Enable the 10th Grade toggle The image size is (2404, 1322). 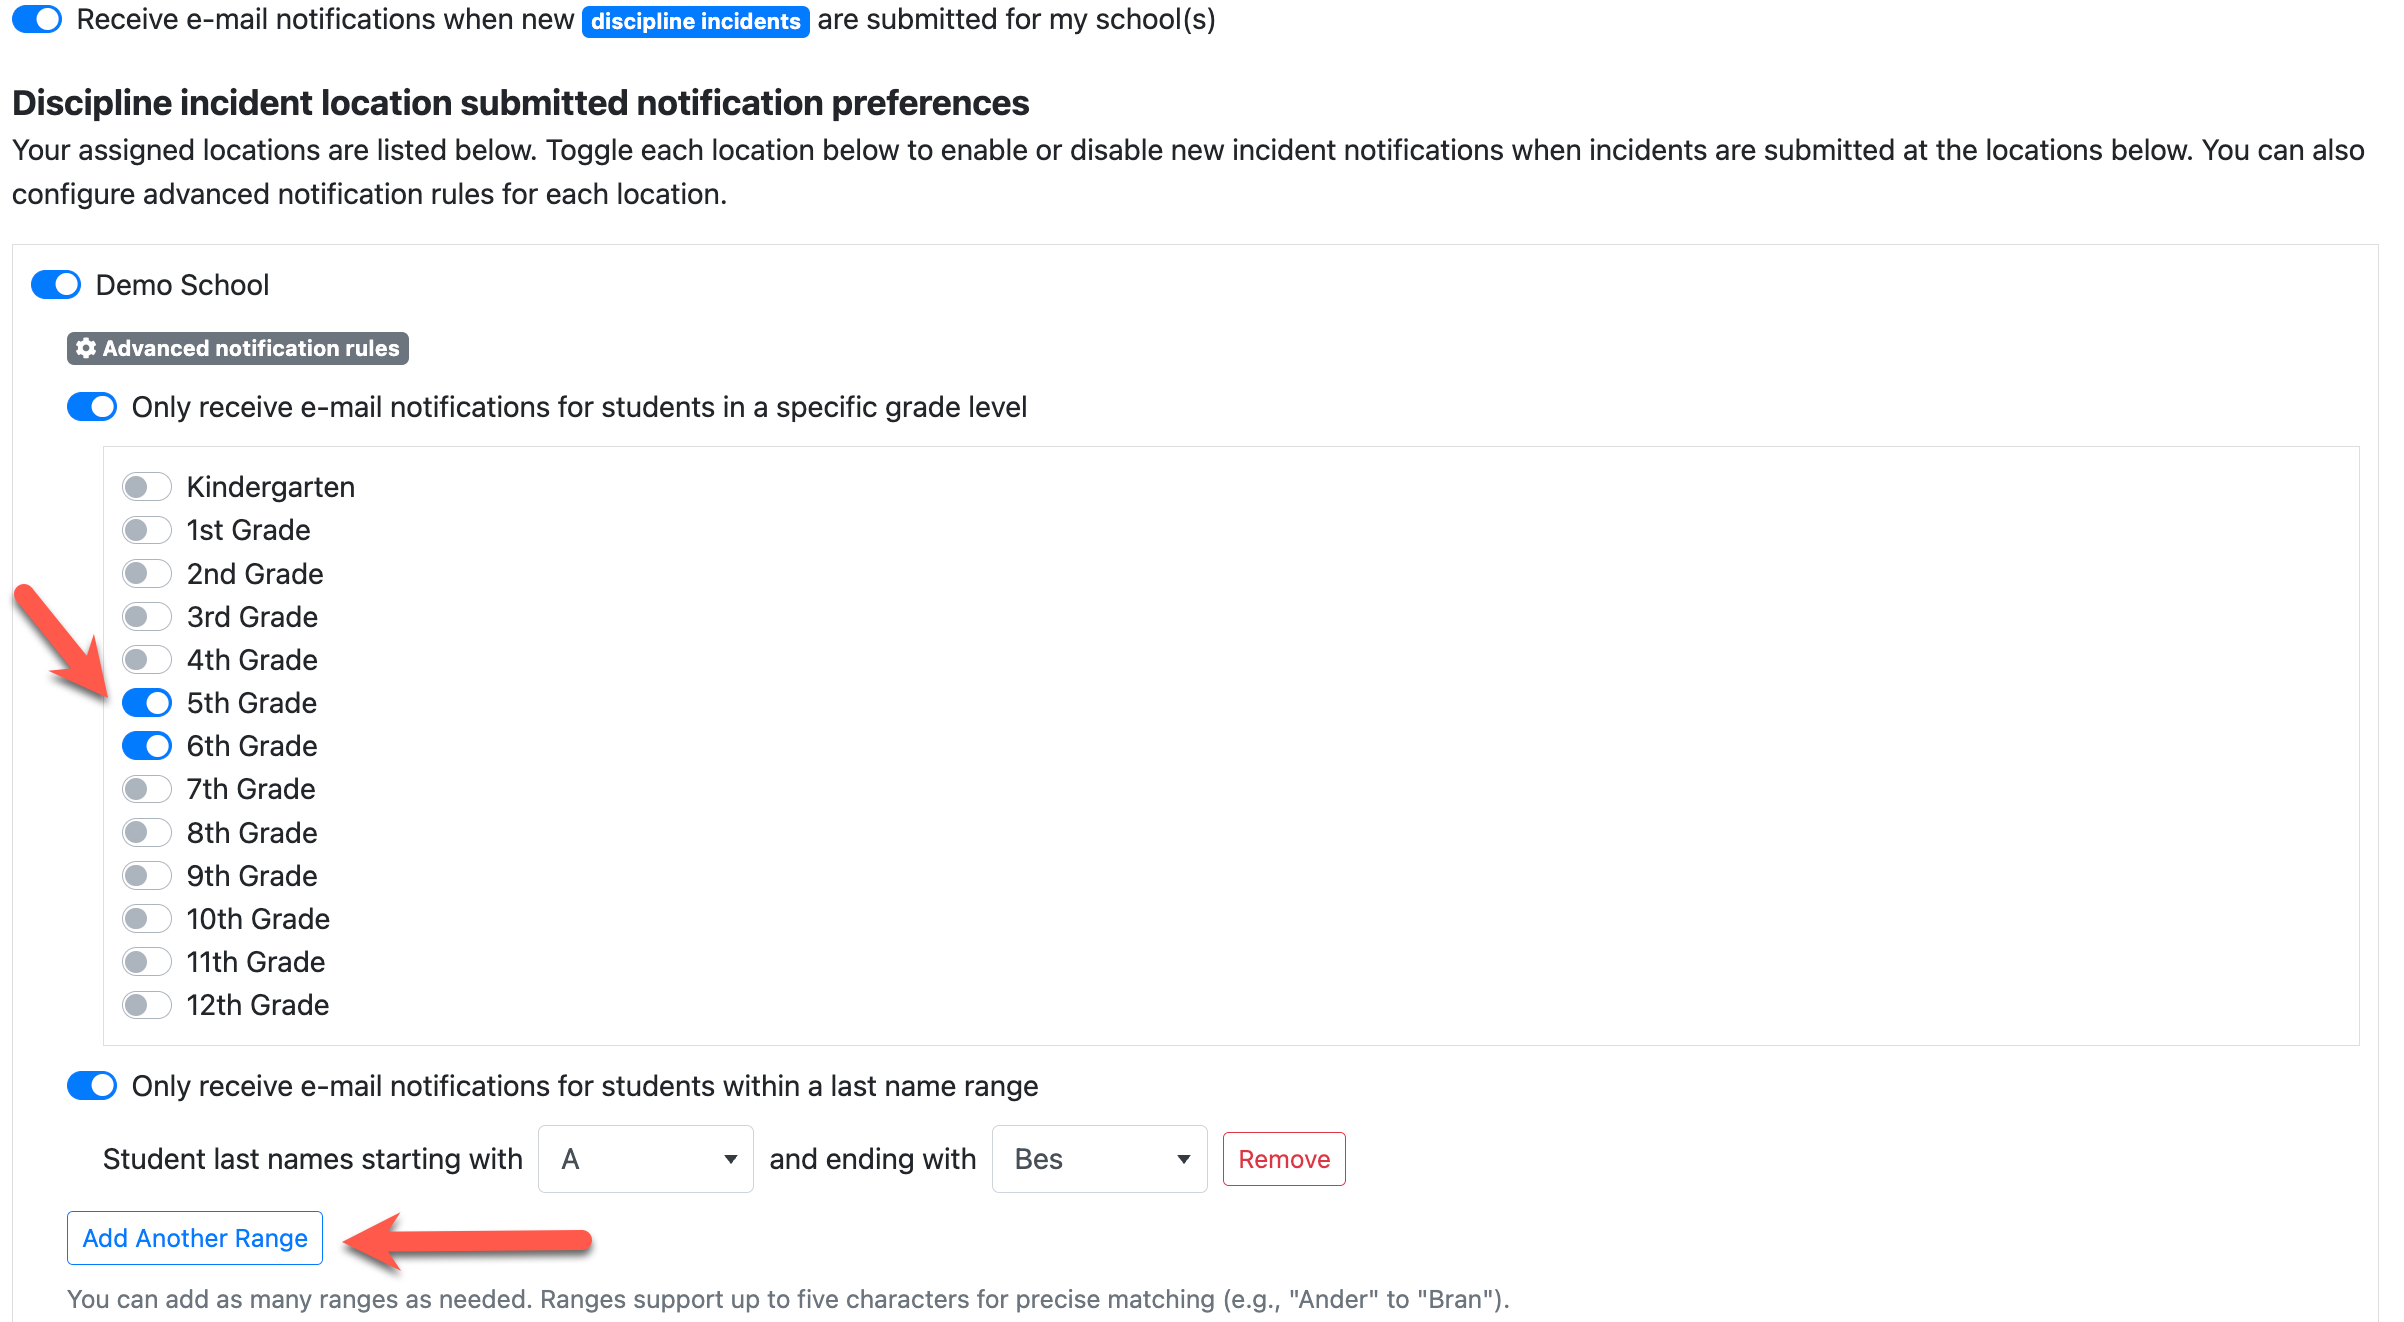[x=147, y=919]
